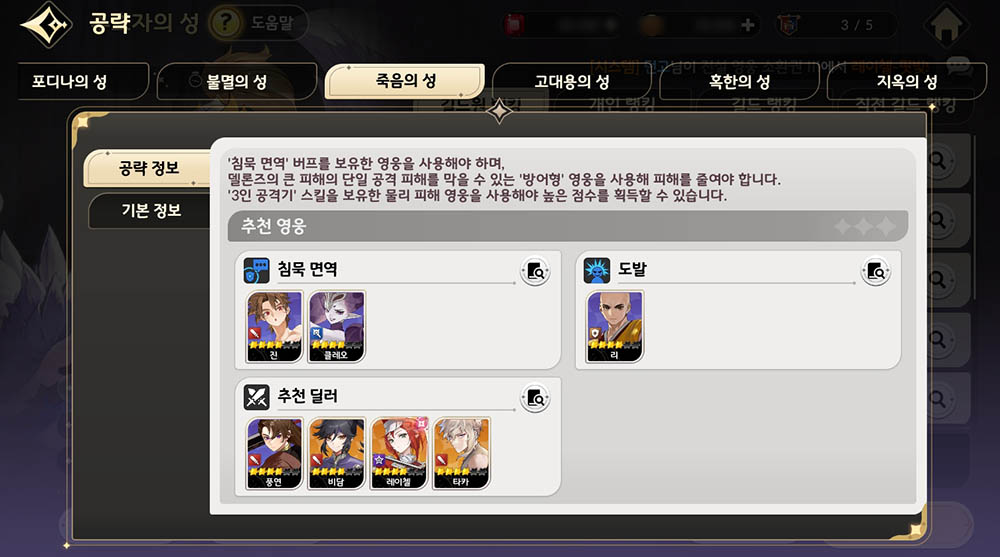Select the 기본 정보 side tab
The image size is (1000, 557).
151,211
